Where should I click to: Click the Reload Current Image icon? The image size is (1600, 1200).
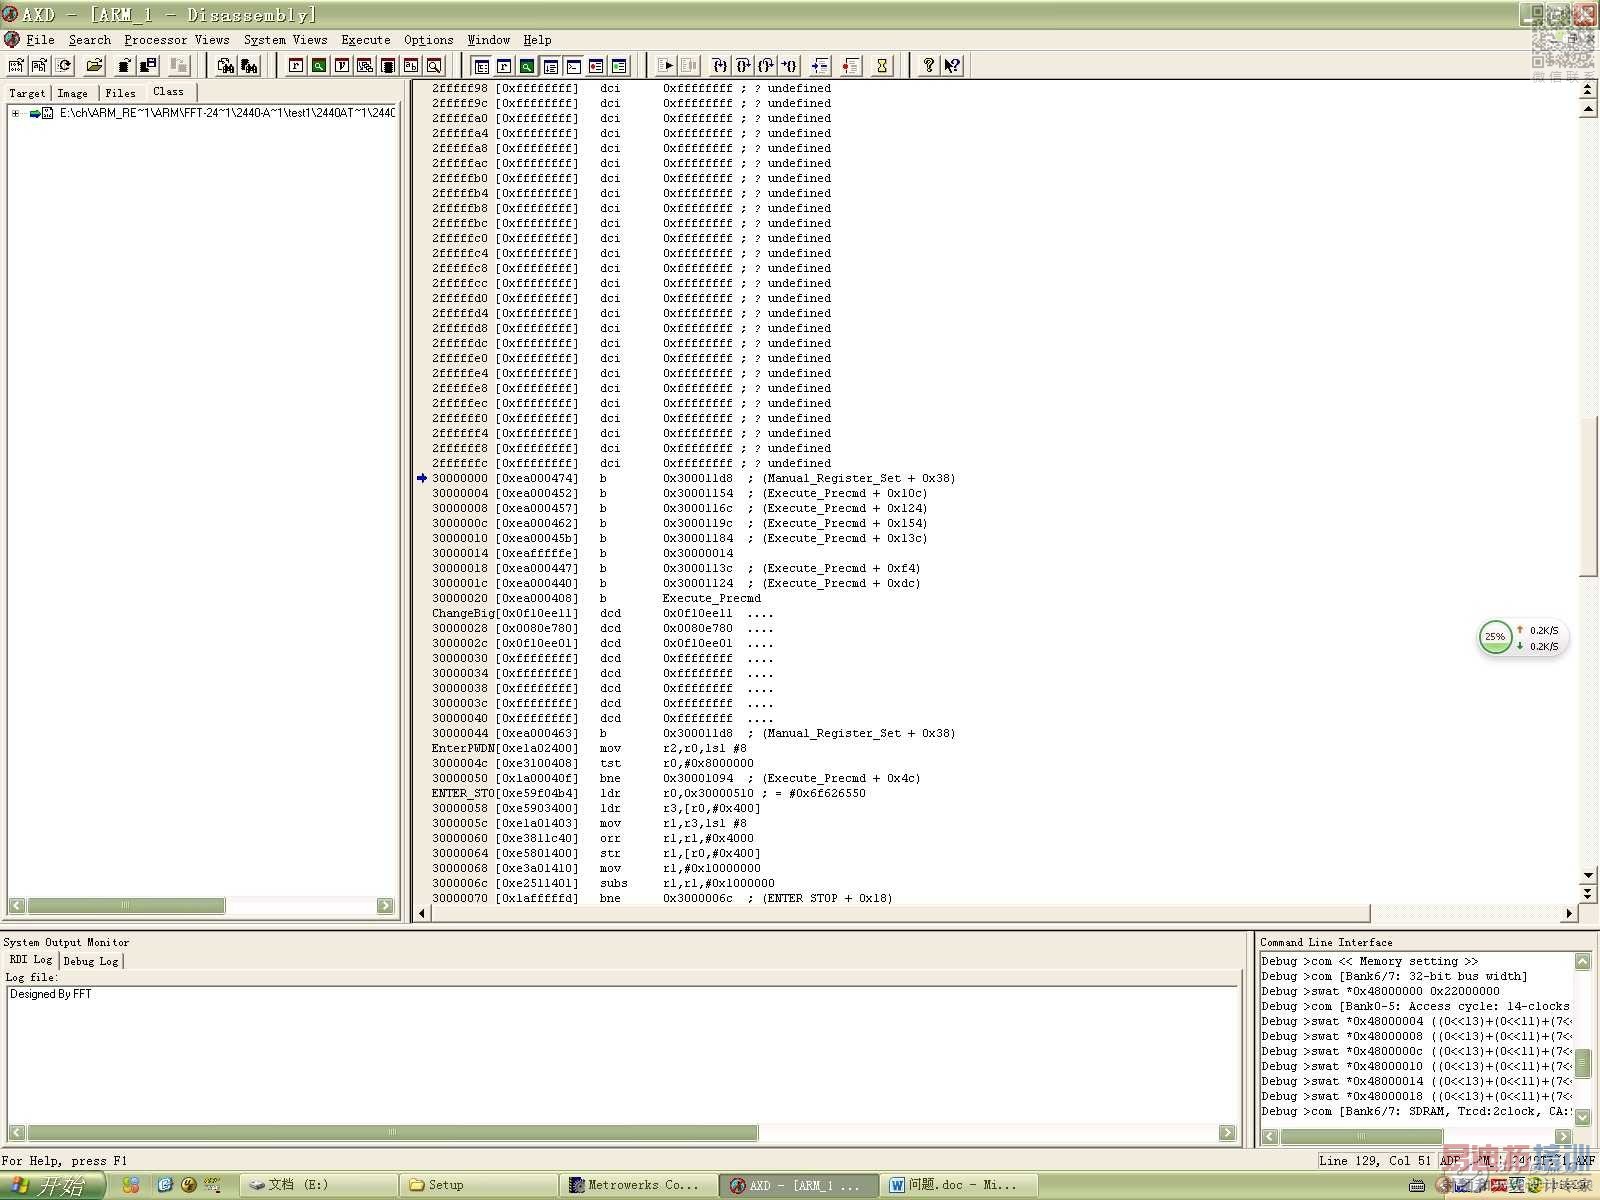pyautogui.click(x=64, y=66)
